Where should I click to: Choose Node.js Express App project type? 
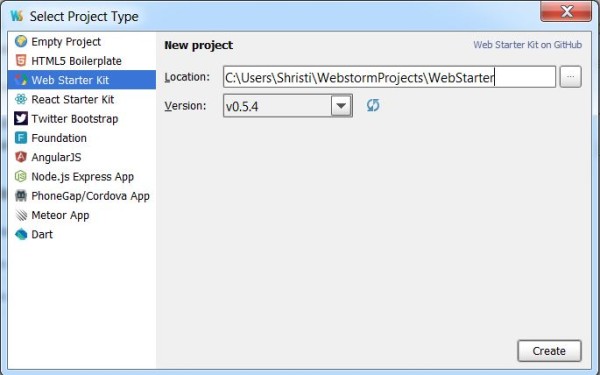(x=82, y=176)
